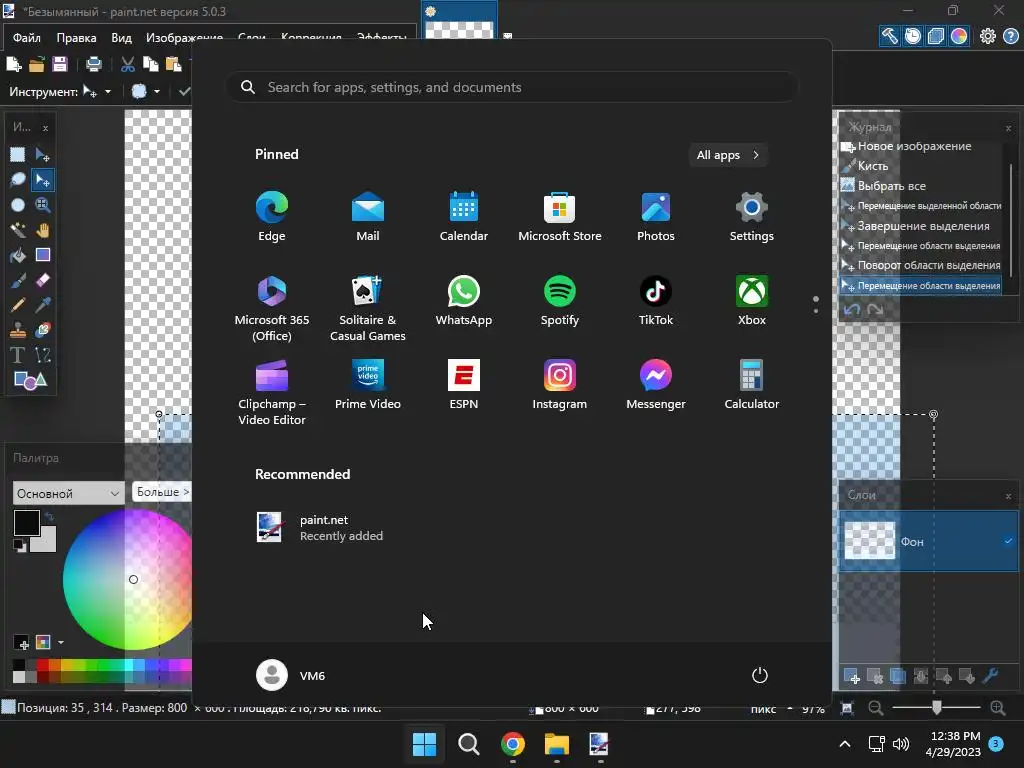Click the Paste clipboard icon
The height and width of the screenshot is (768, 1024).
pos(174,64)
